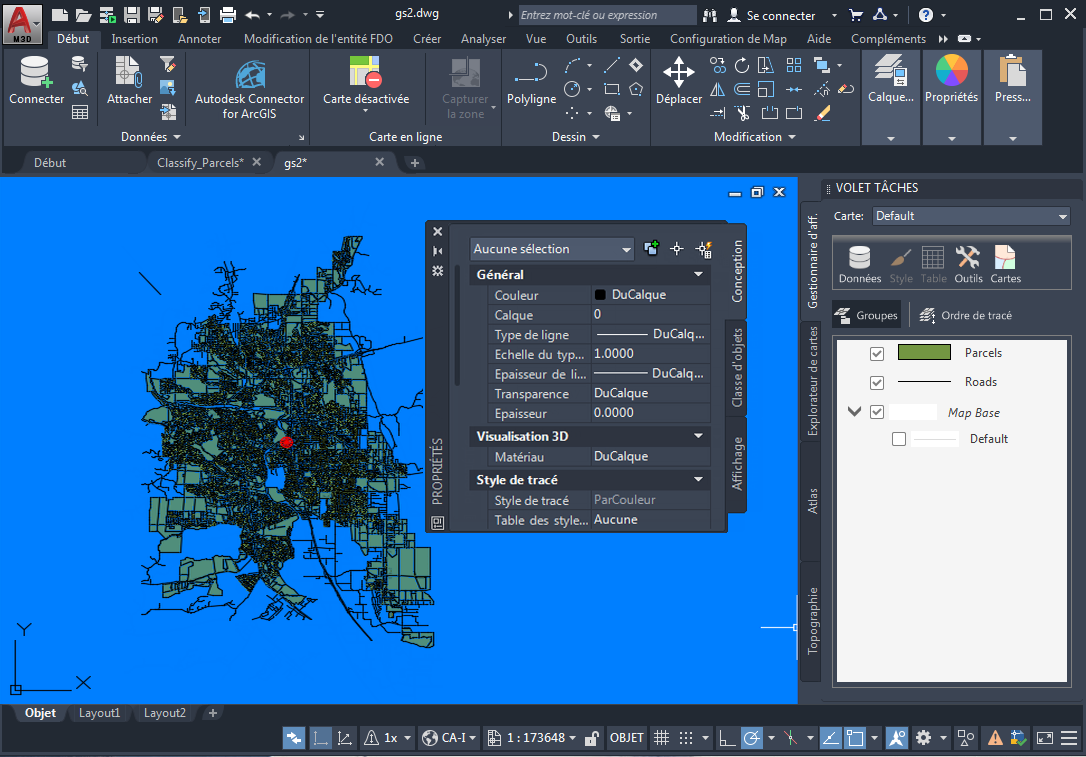Enable the Default layer checkbox
The image size is (1086, 757).
coord(899,439)
